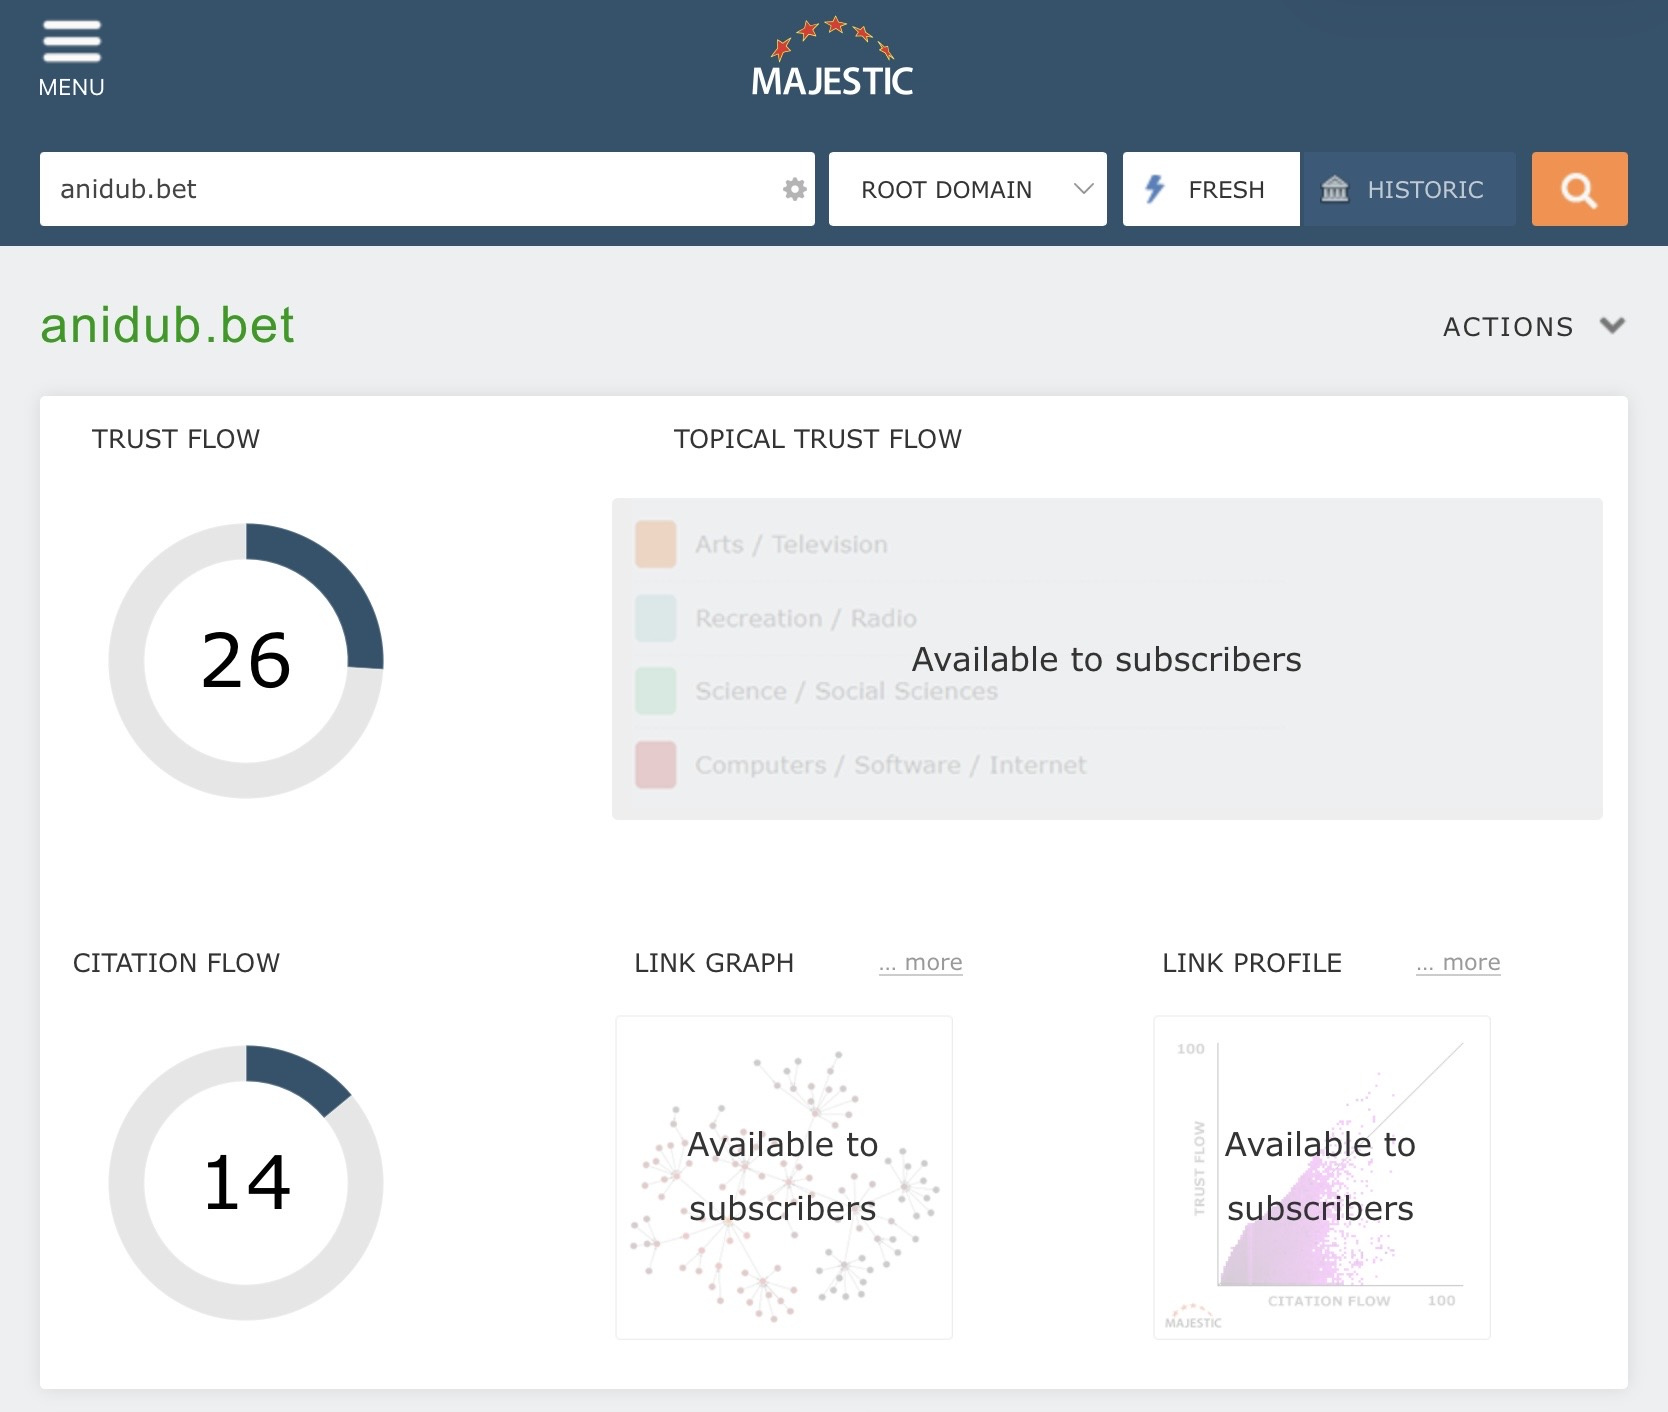Click the Arts / Television color swatch

pyautogui.click(x=656, y=545)
